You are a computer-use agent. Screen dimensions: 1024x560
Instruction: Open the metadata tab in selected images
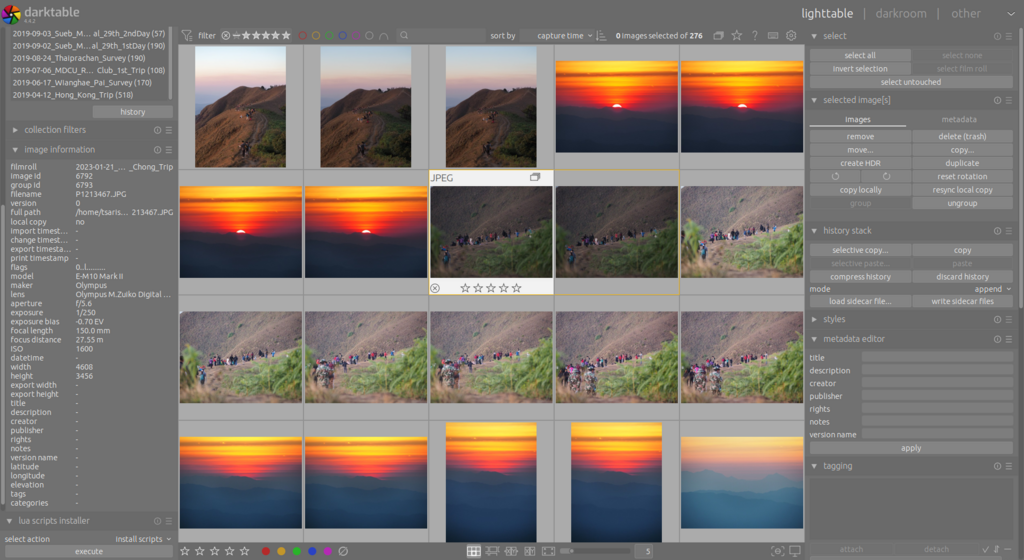[959, 119]
